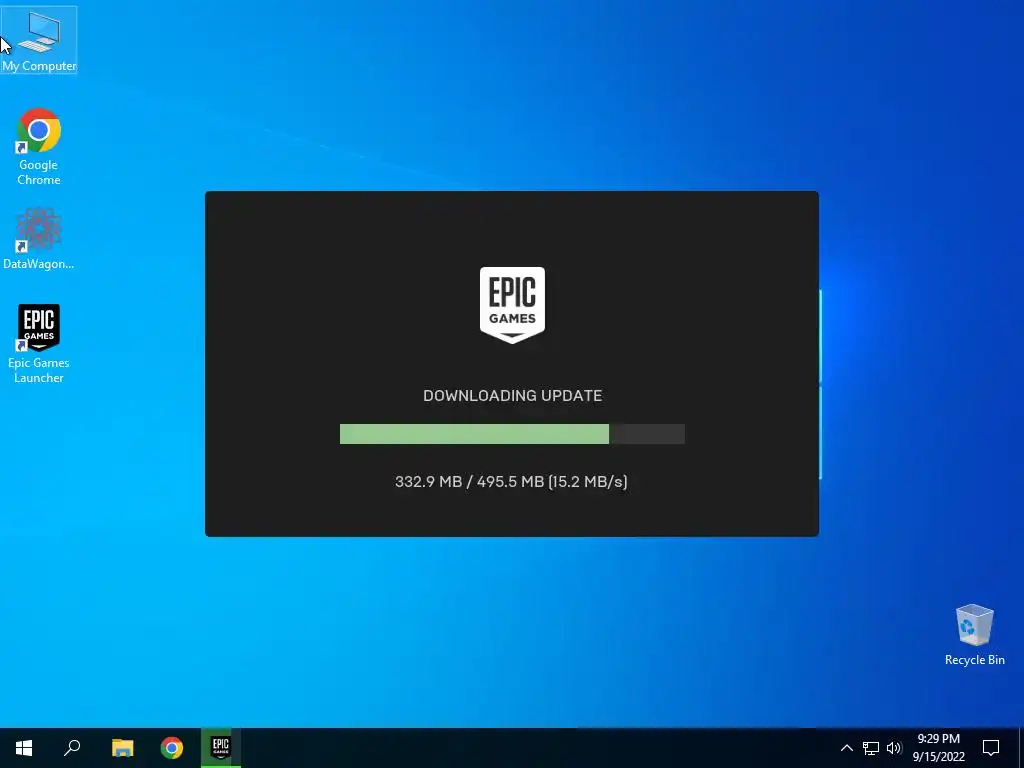Open the notification center icon

point(991,748)
